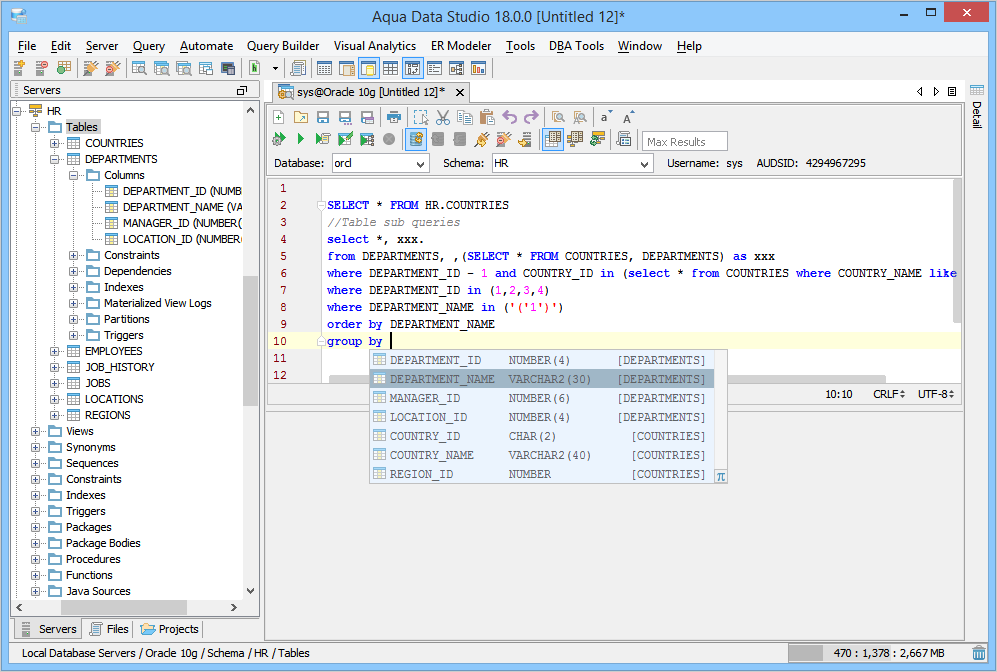Screen dimensions: 997x672
Task: Click the Copy icon in editor toolbar
Action: (x=465, y=117)
